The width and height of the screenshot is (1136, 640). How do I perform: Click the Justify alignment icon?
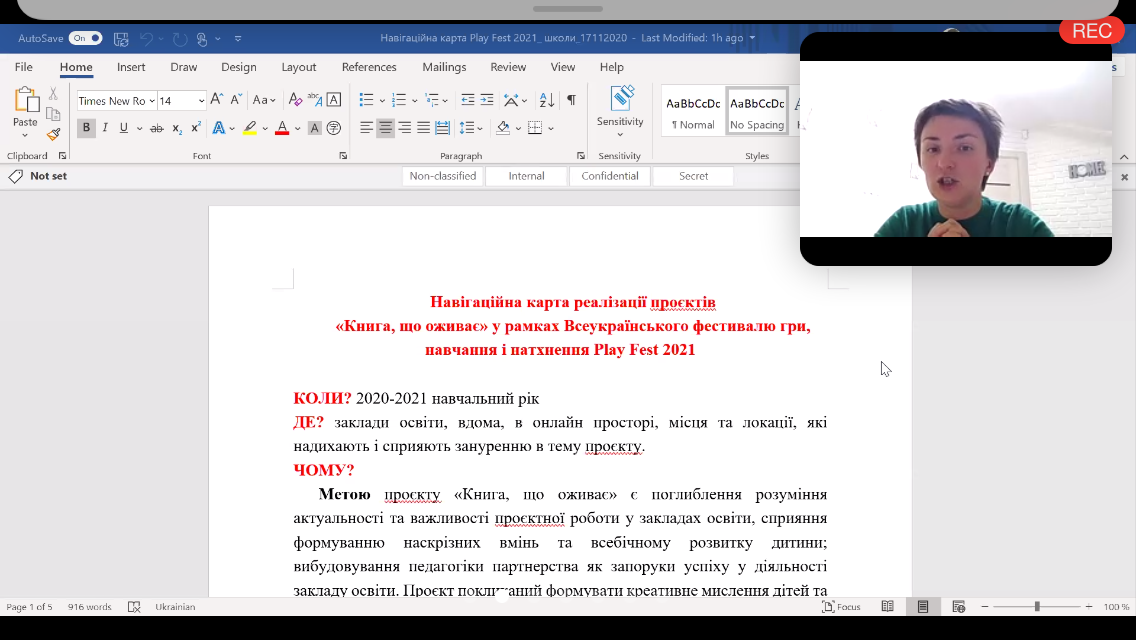click(x=423, y=128)
